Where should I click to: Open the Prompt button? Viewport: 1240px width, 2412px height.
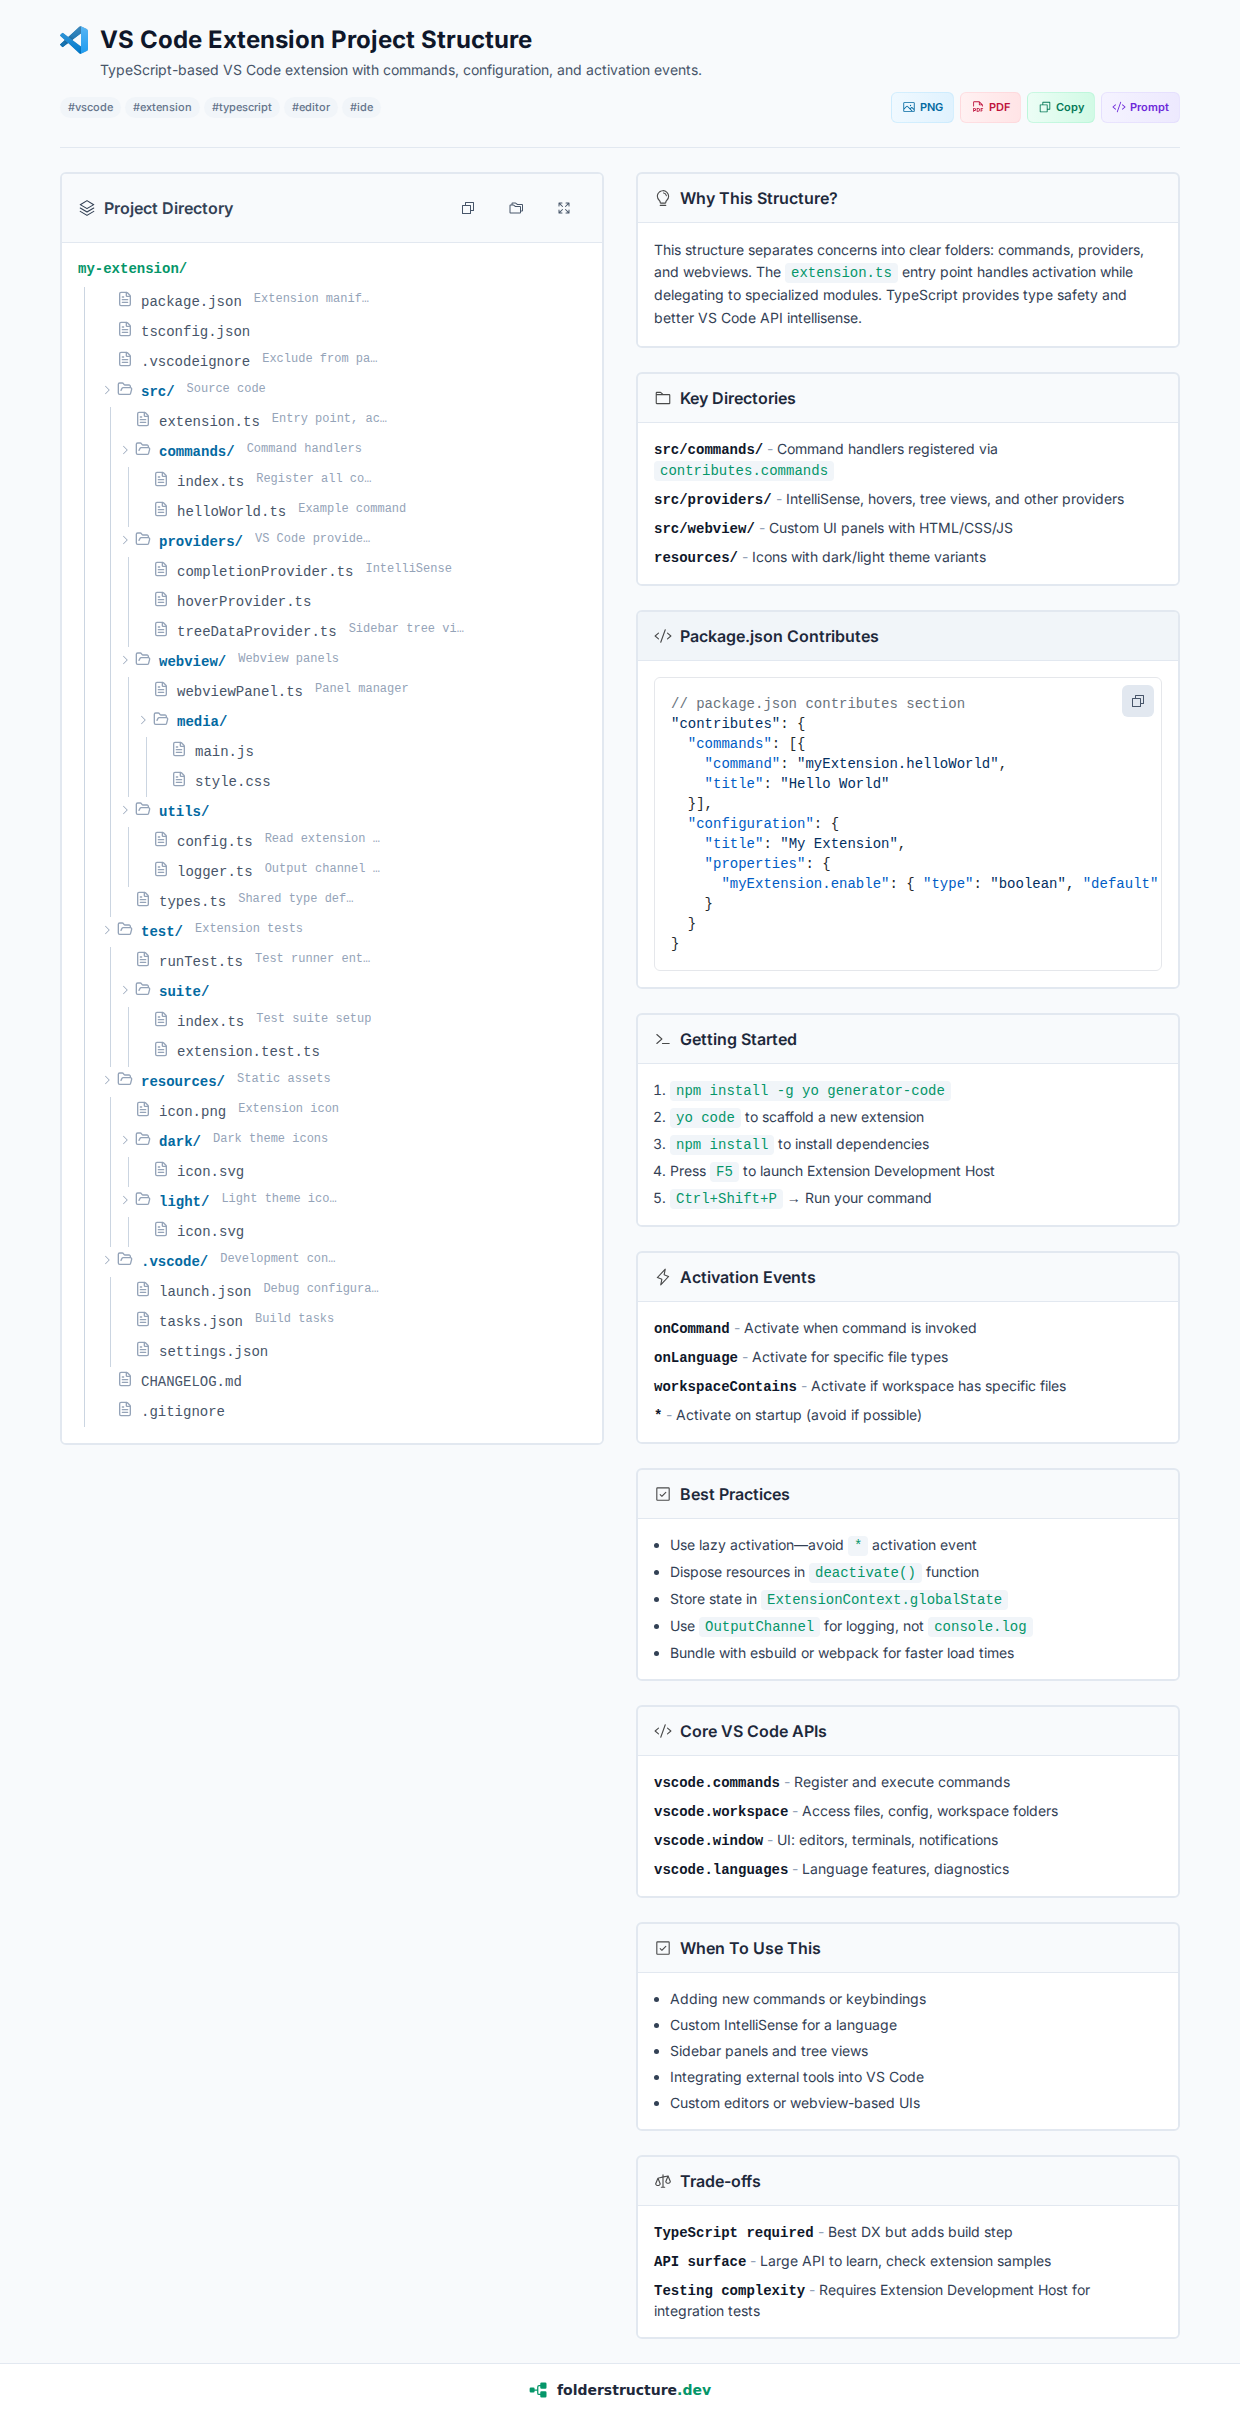[x=1140, y=107]
